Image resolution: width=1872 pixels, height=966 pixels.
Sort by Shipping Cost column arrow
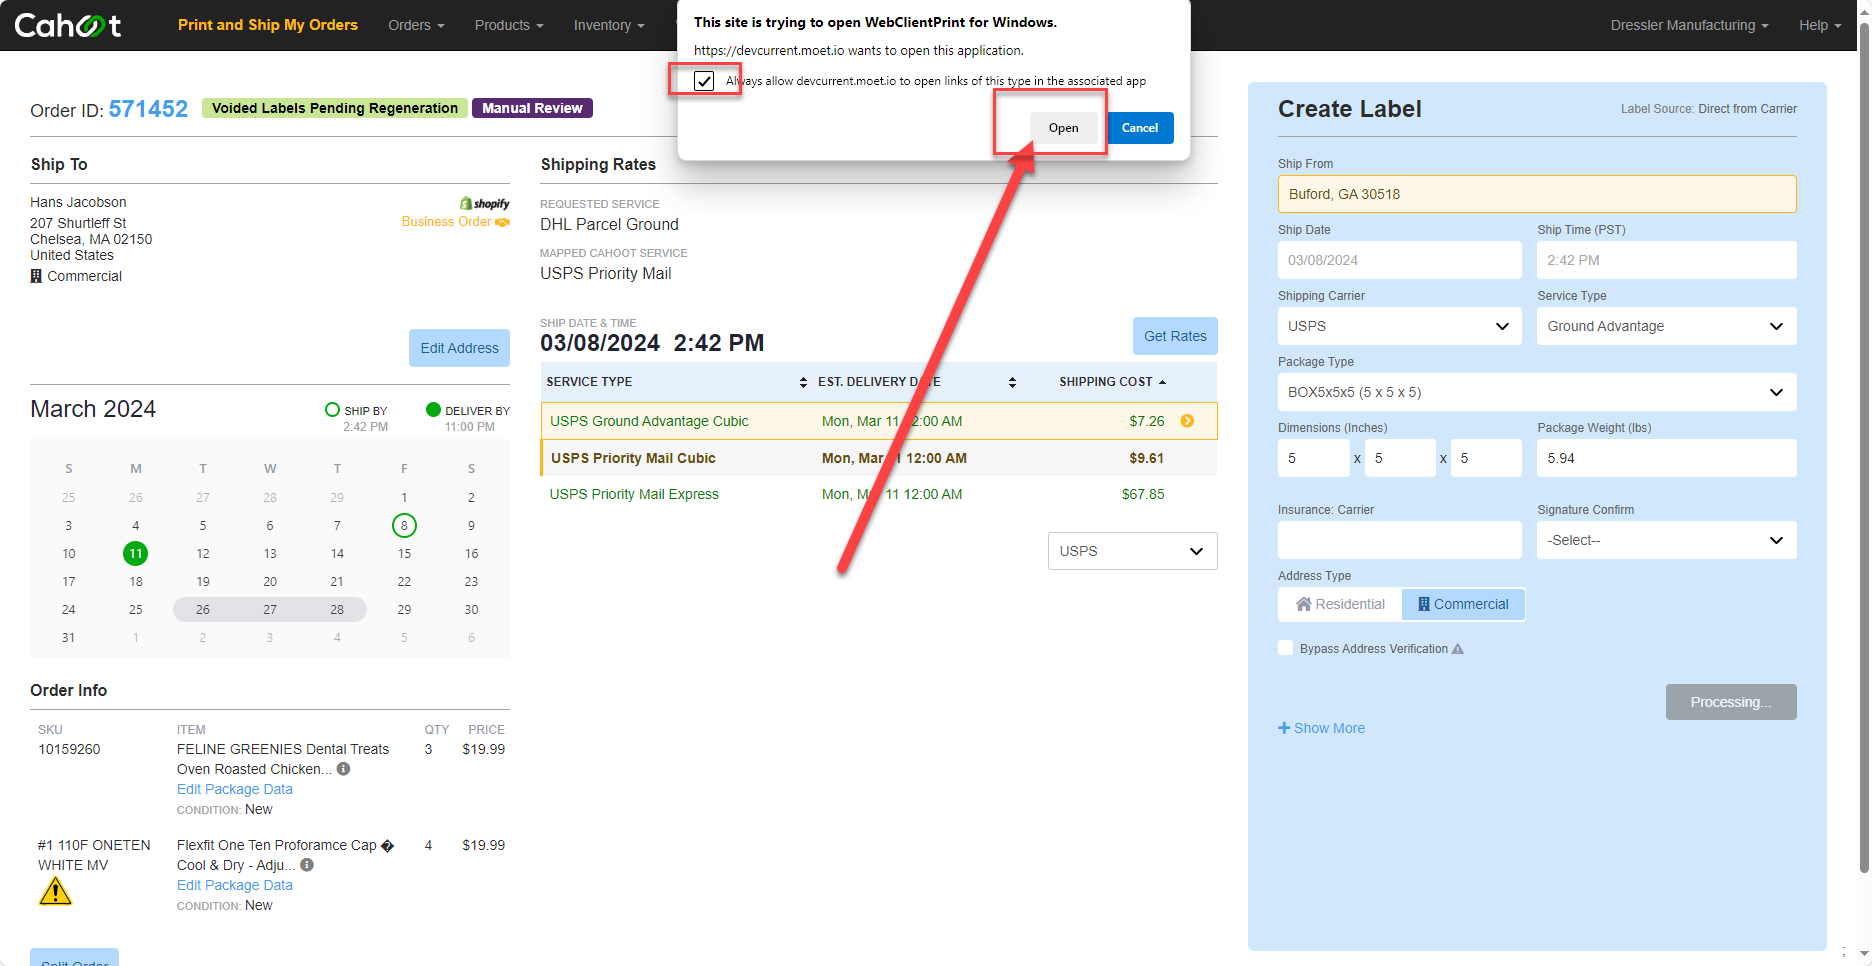(1162, 382)
